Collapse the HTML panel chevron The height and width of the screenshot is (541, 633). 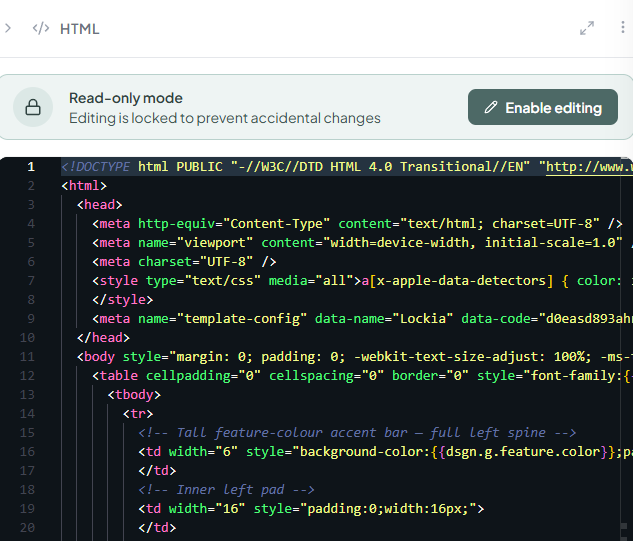coord(8,28)
